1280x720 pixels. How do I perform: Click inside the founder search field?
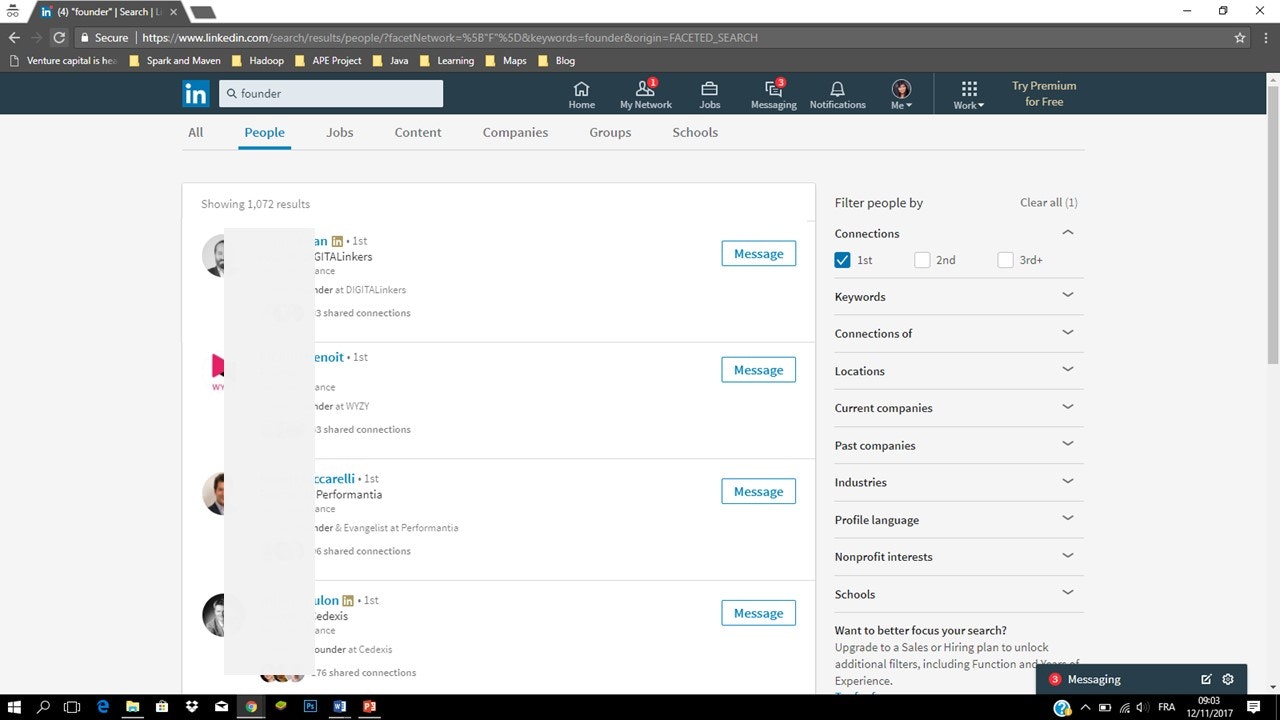pos(330,93)
